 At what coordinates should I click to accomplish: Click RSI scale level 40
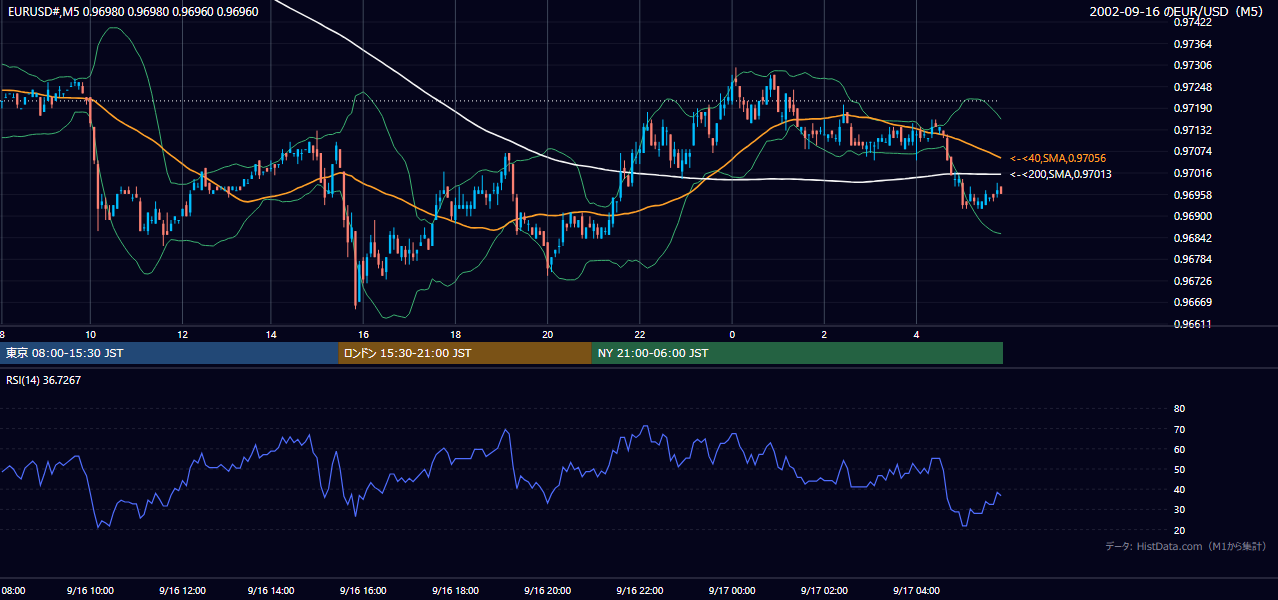(1179, 489)
